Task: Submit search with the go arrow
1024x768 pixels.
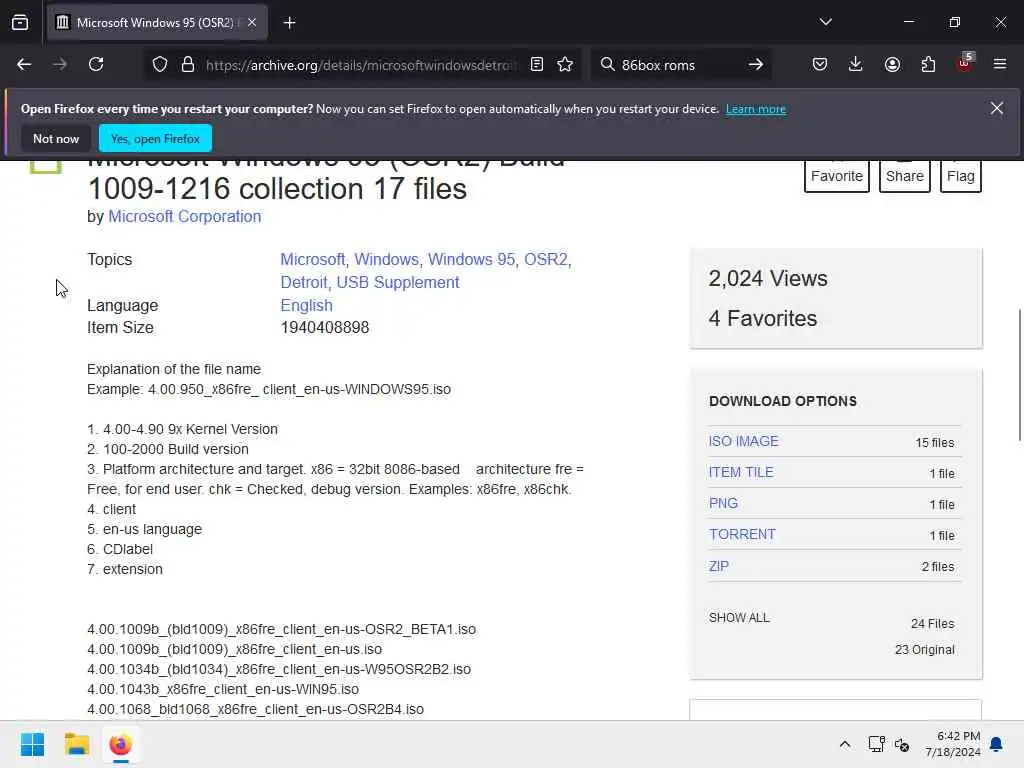Action: (756, 65)
